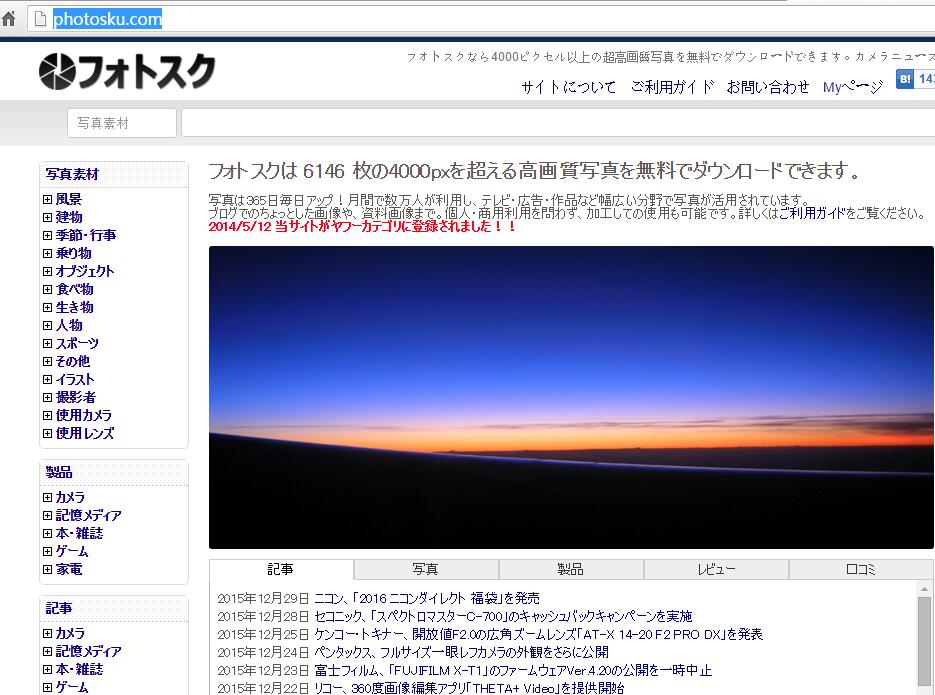The width and height of the screenshot is (935, 695).
Task: Open the 写真素材 search category field
Action: tap(122, 123)
